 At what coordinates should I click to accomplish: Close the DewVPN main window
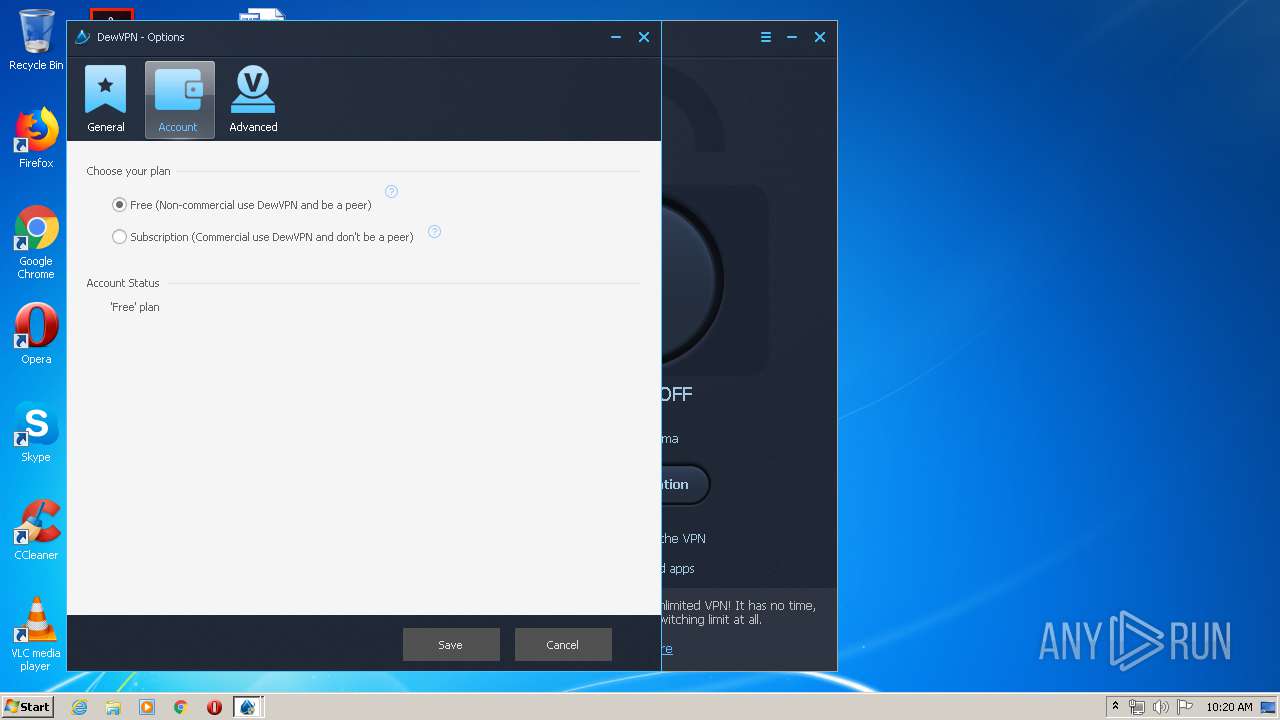click(820, 37)
